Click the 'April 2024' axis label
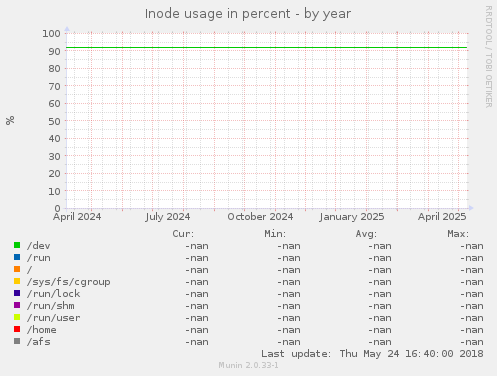The image size is (497, 376). (x=77, y=217)
